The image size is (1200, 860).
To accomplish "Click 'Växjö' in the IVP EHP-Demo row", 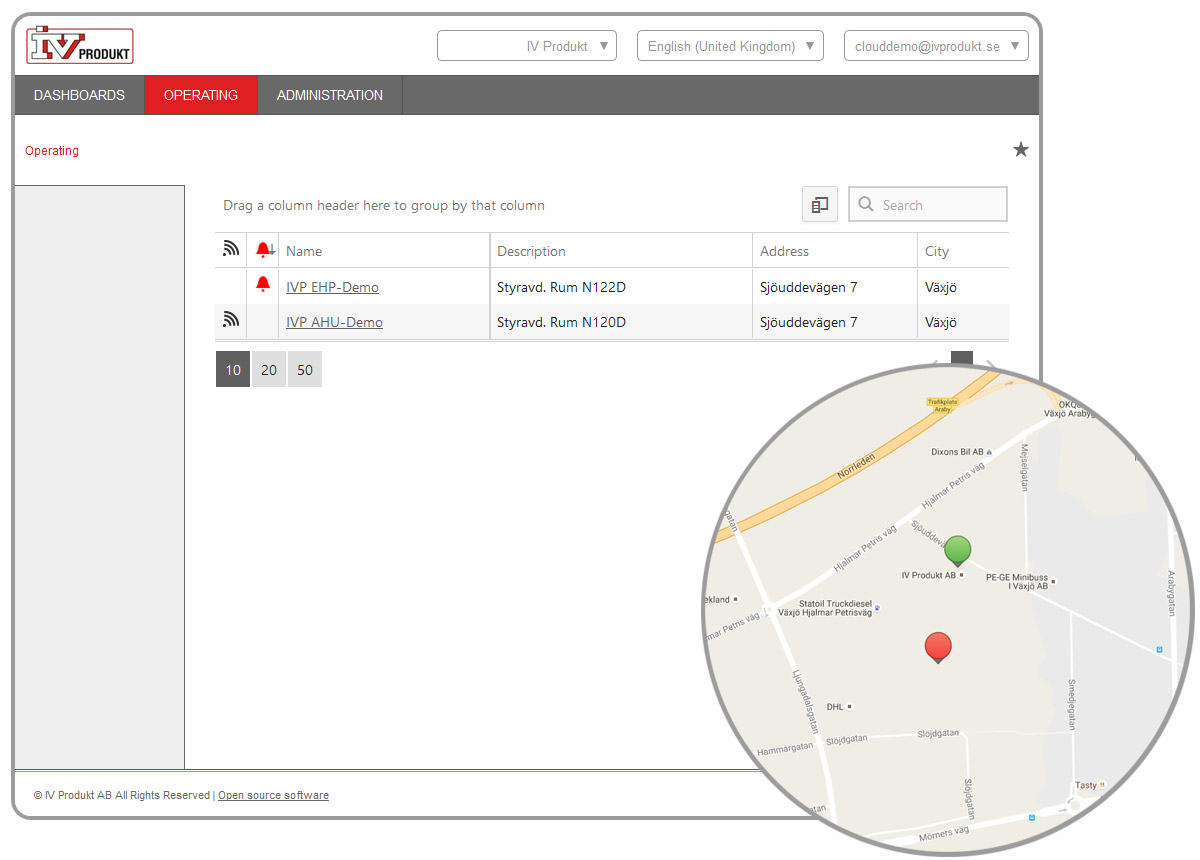I will point(941,287).
